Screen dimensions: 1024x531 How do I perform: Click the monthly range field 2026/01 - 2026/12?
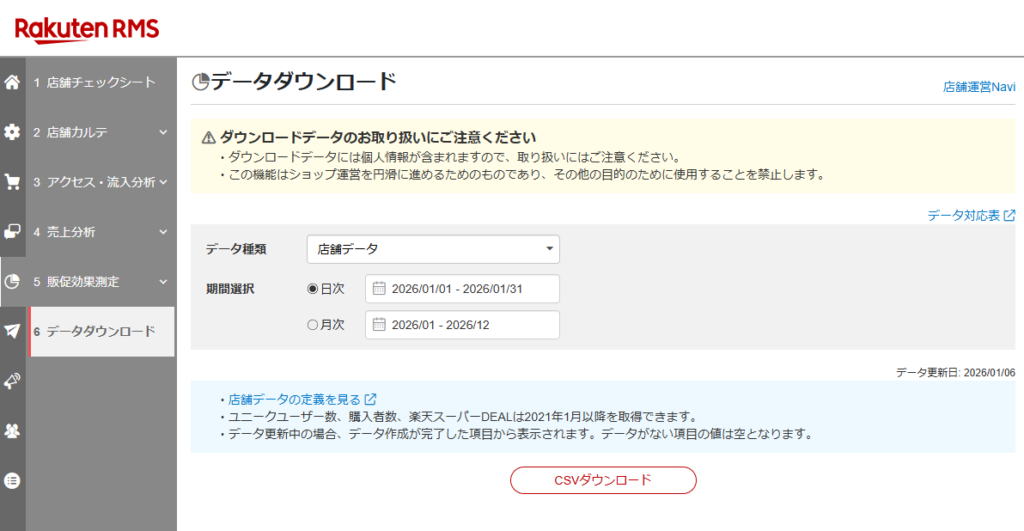[462, 325]
